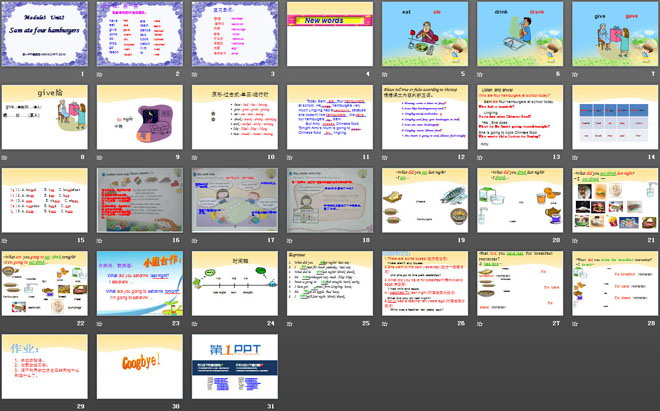This screenshot has height=411, width=660.
Task: Click the animation star icon under slide 7
Action: 575,75
